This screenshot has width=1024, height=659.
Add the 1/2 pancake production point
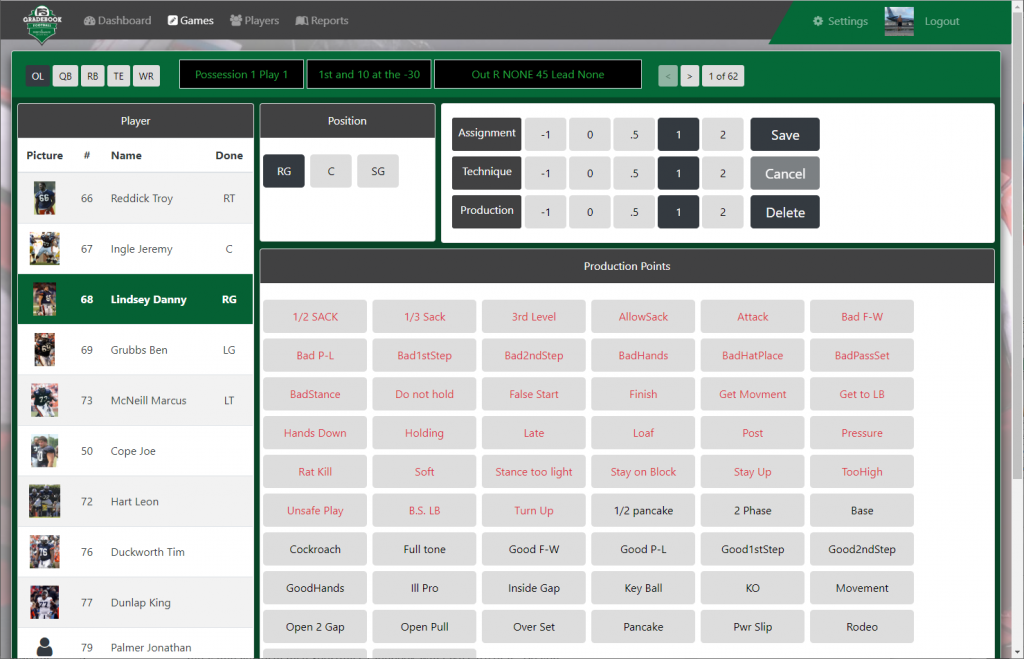[643, 510]
